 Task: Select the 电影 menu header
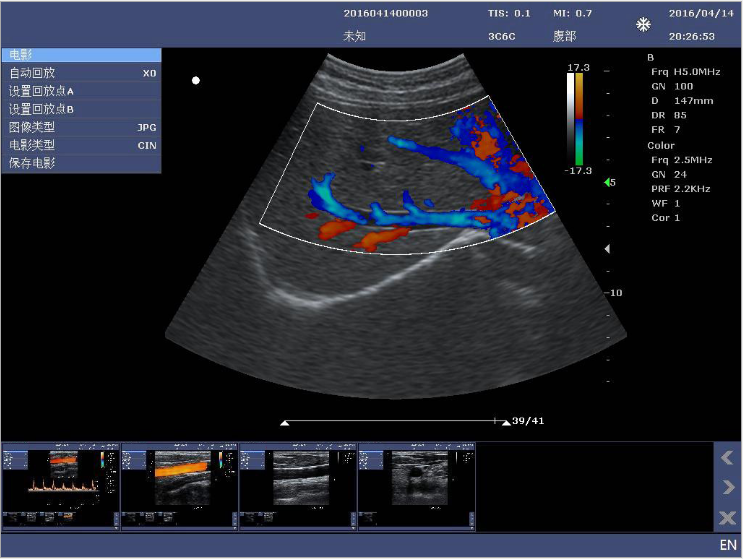[x=82, y=55]
